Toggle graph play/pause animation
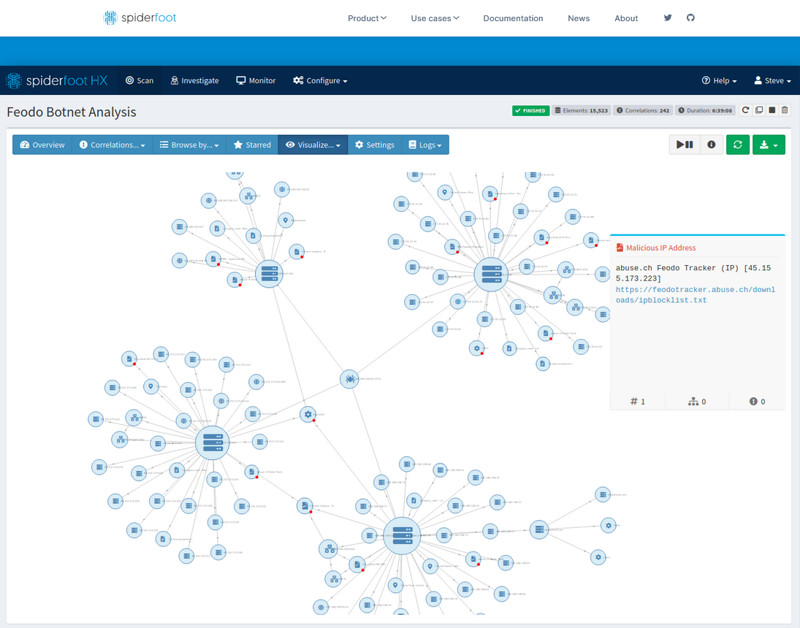 [x=685, y=145]
